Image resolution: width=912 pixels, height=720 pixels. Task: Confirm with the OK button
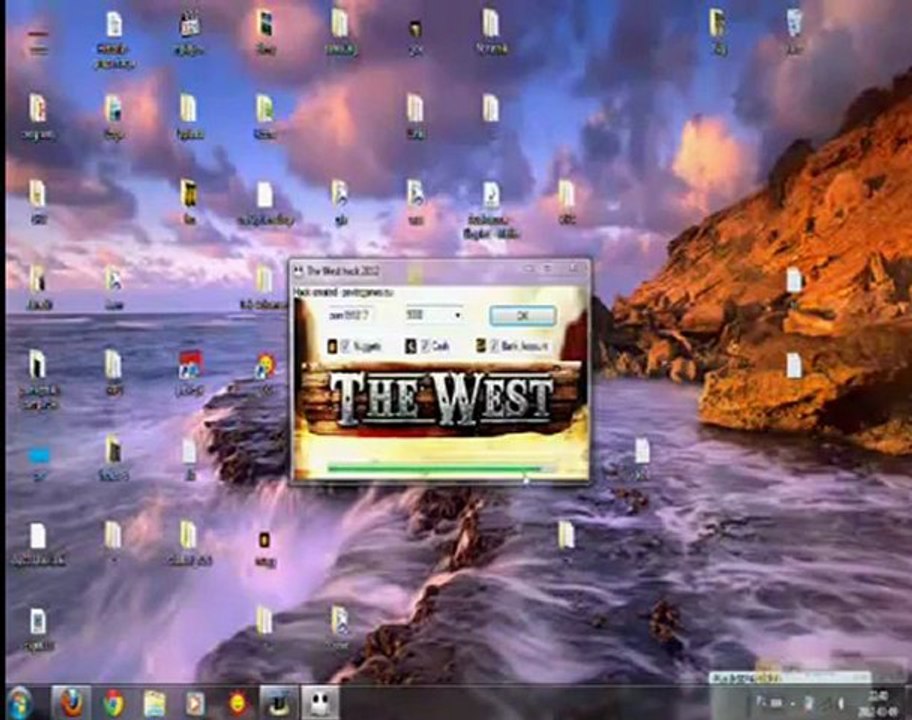(522, 316)
